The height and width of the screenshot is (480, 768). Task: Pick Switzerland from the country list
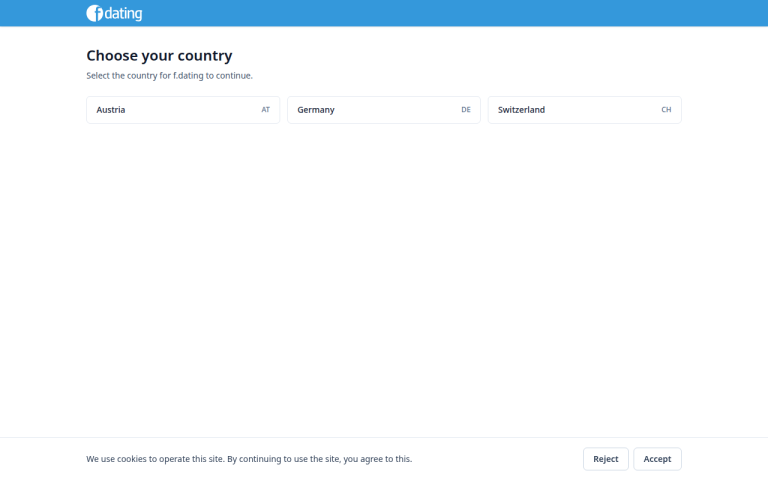pos(585,110)
